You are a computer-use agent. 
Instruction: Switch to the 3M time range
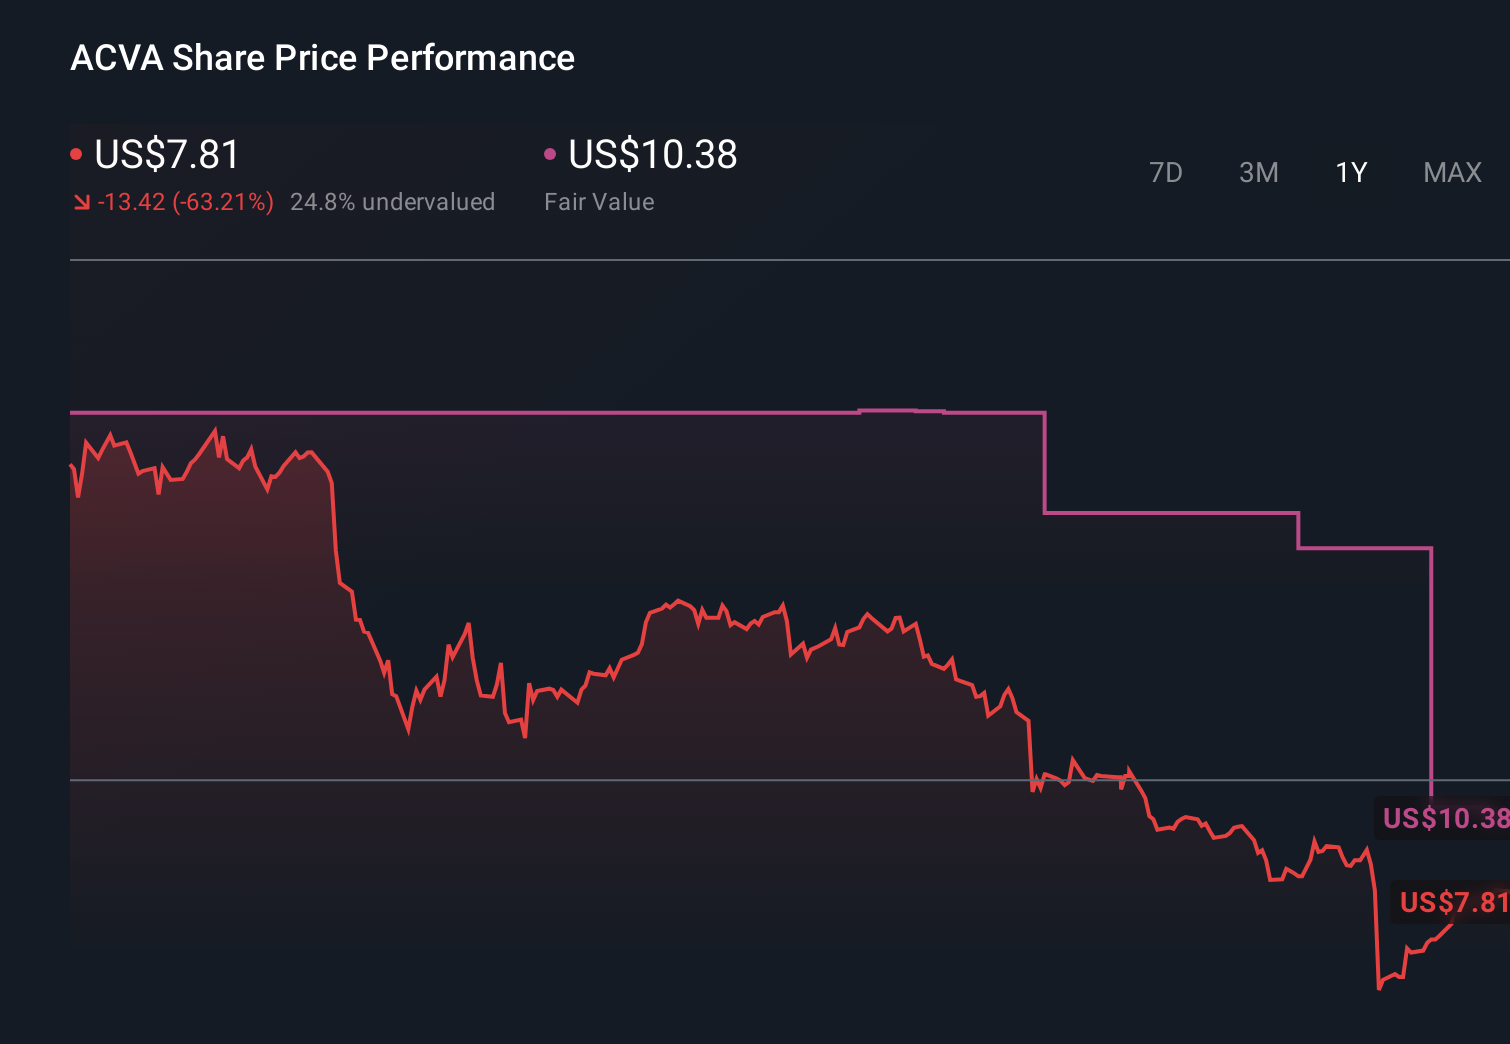1259,172
